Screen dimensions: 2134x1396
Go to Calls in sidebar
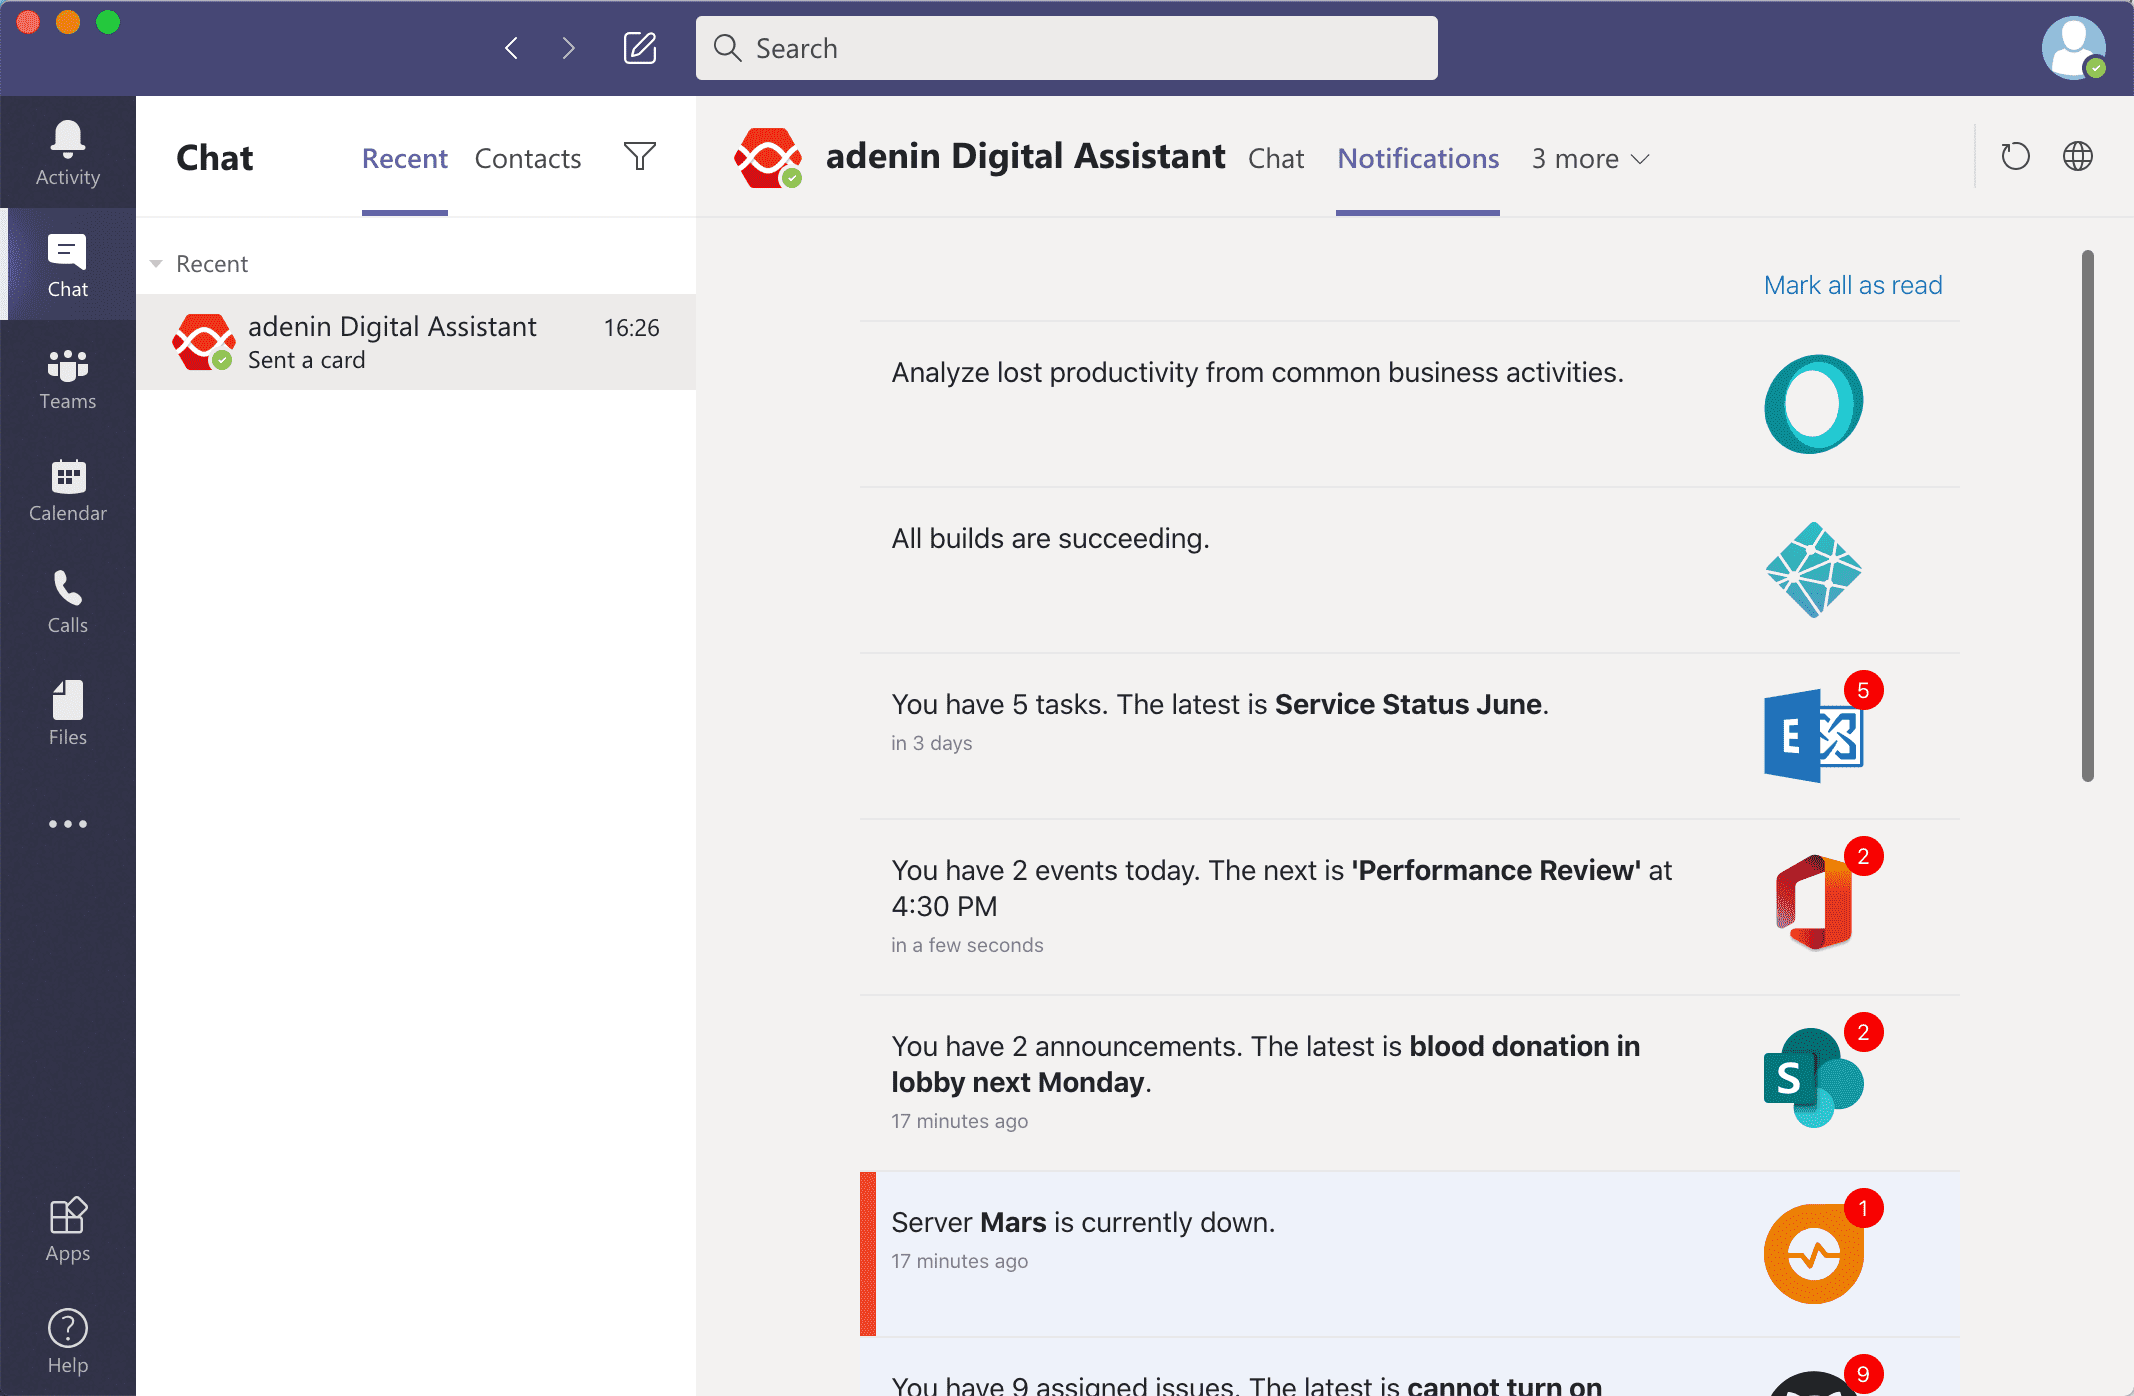68,602
